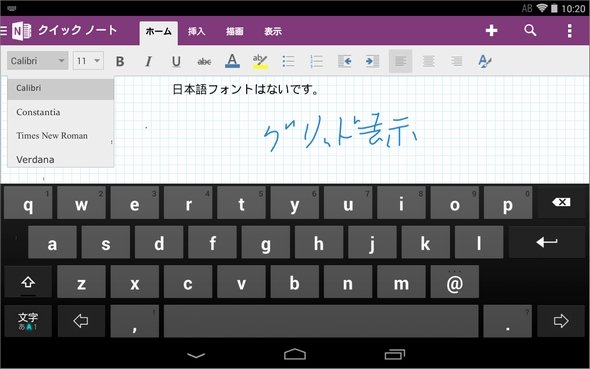Decrease the paragraph indent
This screenshot has height=369, width=590.
coord(345,61)
